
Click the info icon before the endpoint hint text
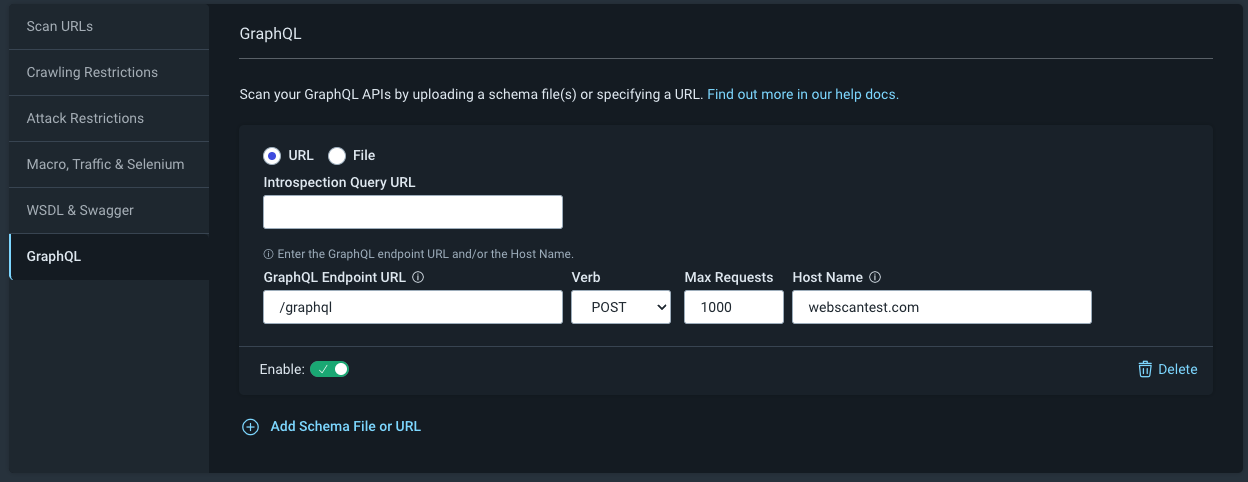coord(268,254)
